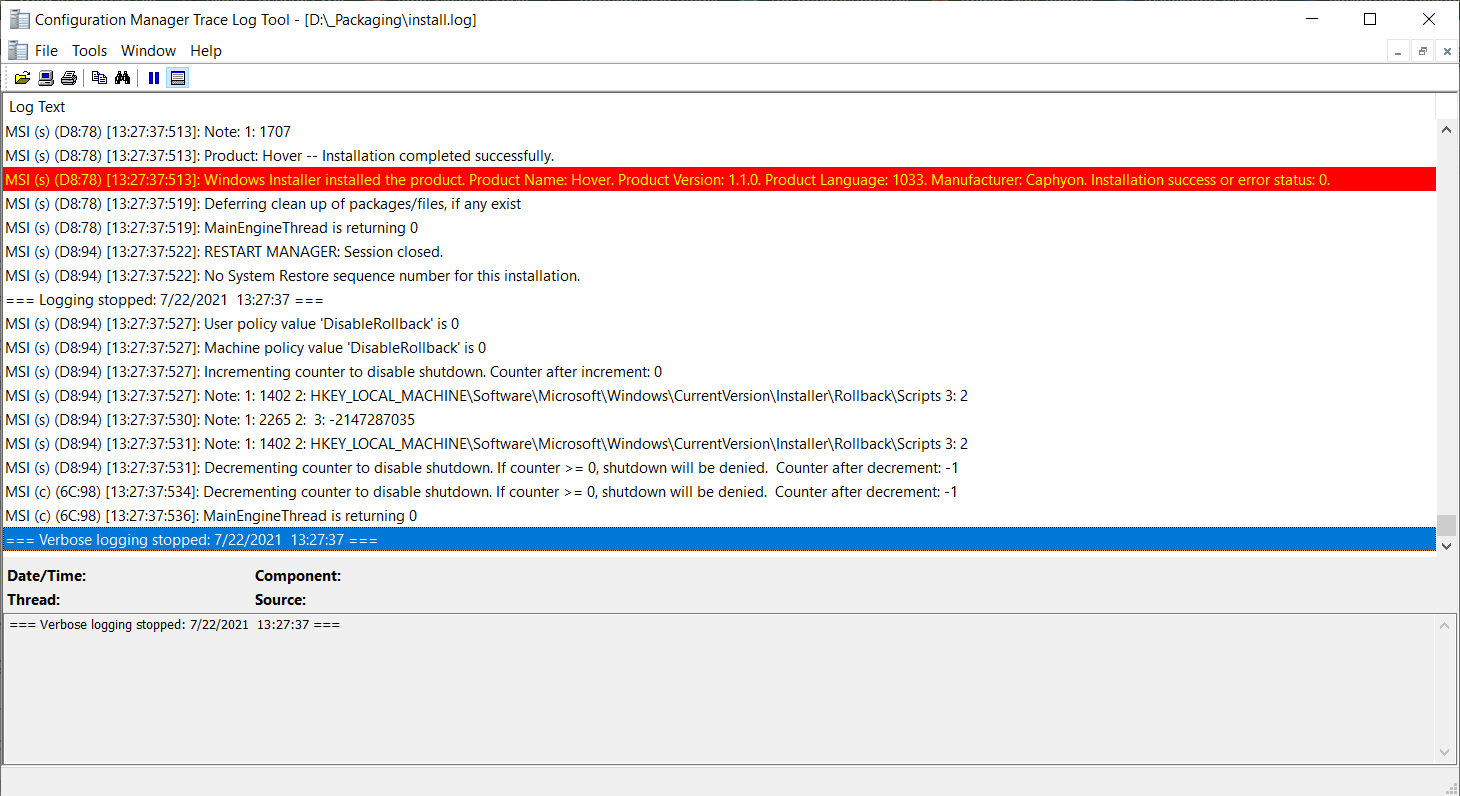Image resolution: width=1460 pixels, height=796 pixels.
Task: Select 'Deferring clean up of packages/files' line
Action: coord(719,204)
